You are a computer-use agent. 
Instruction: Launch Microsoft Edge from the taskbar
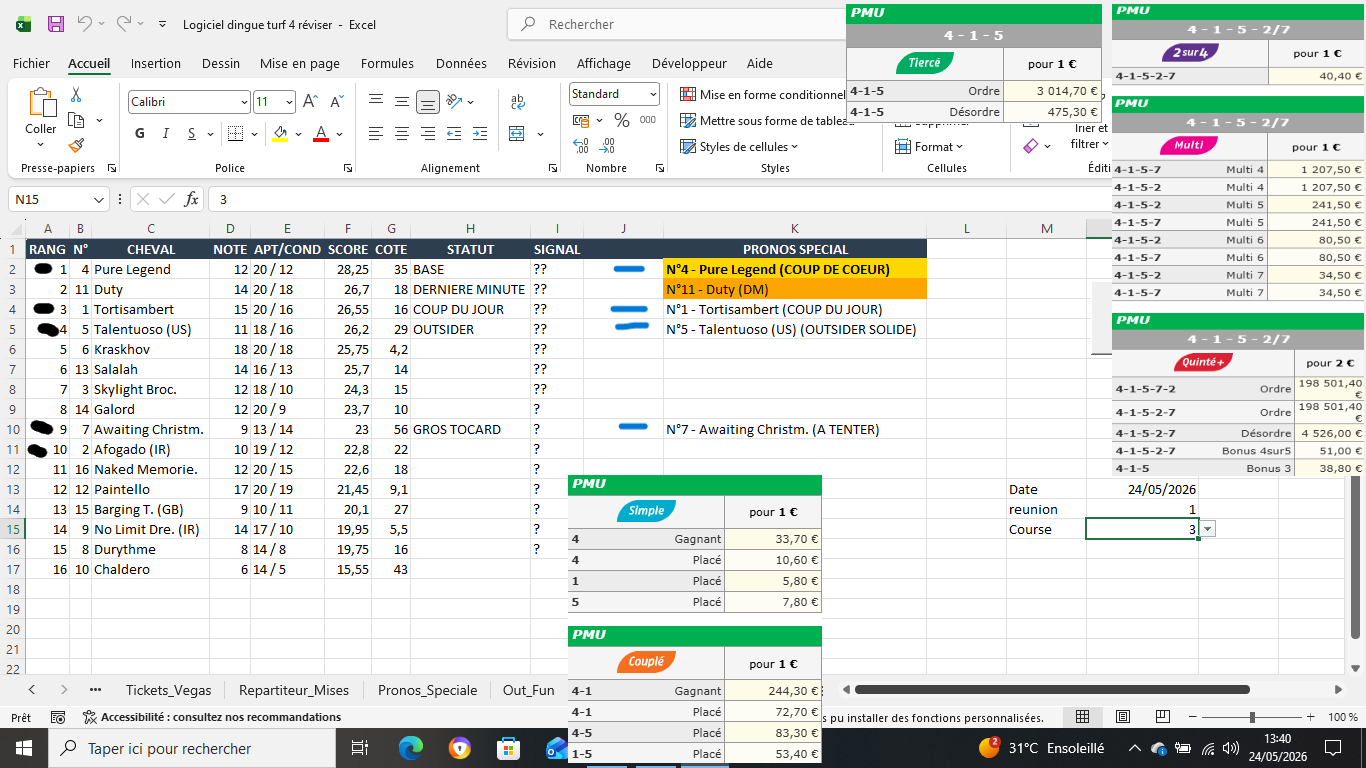411,748
